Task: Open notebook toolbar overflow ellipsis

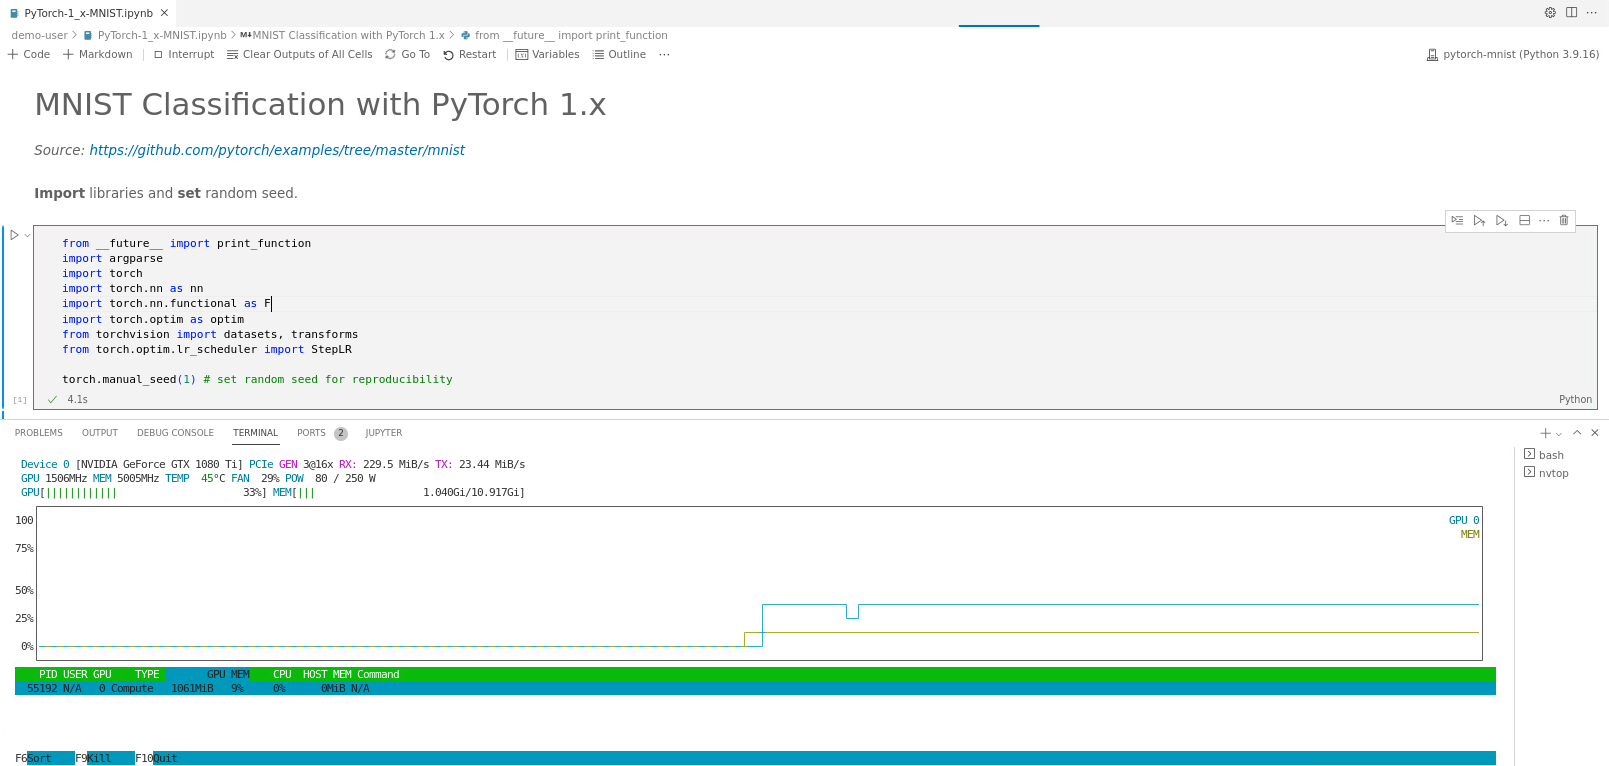Action: (x=664, y=54)
